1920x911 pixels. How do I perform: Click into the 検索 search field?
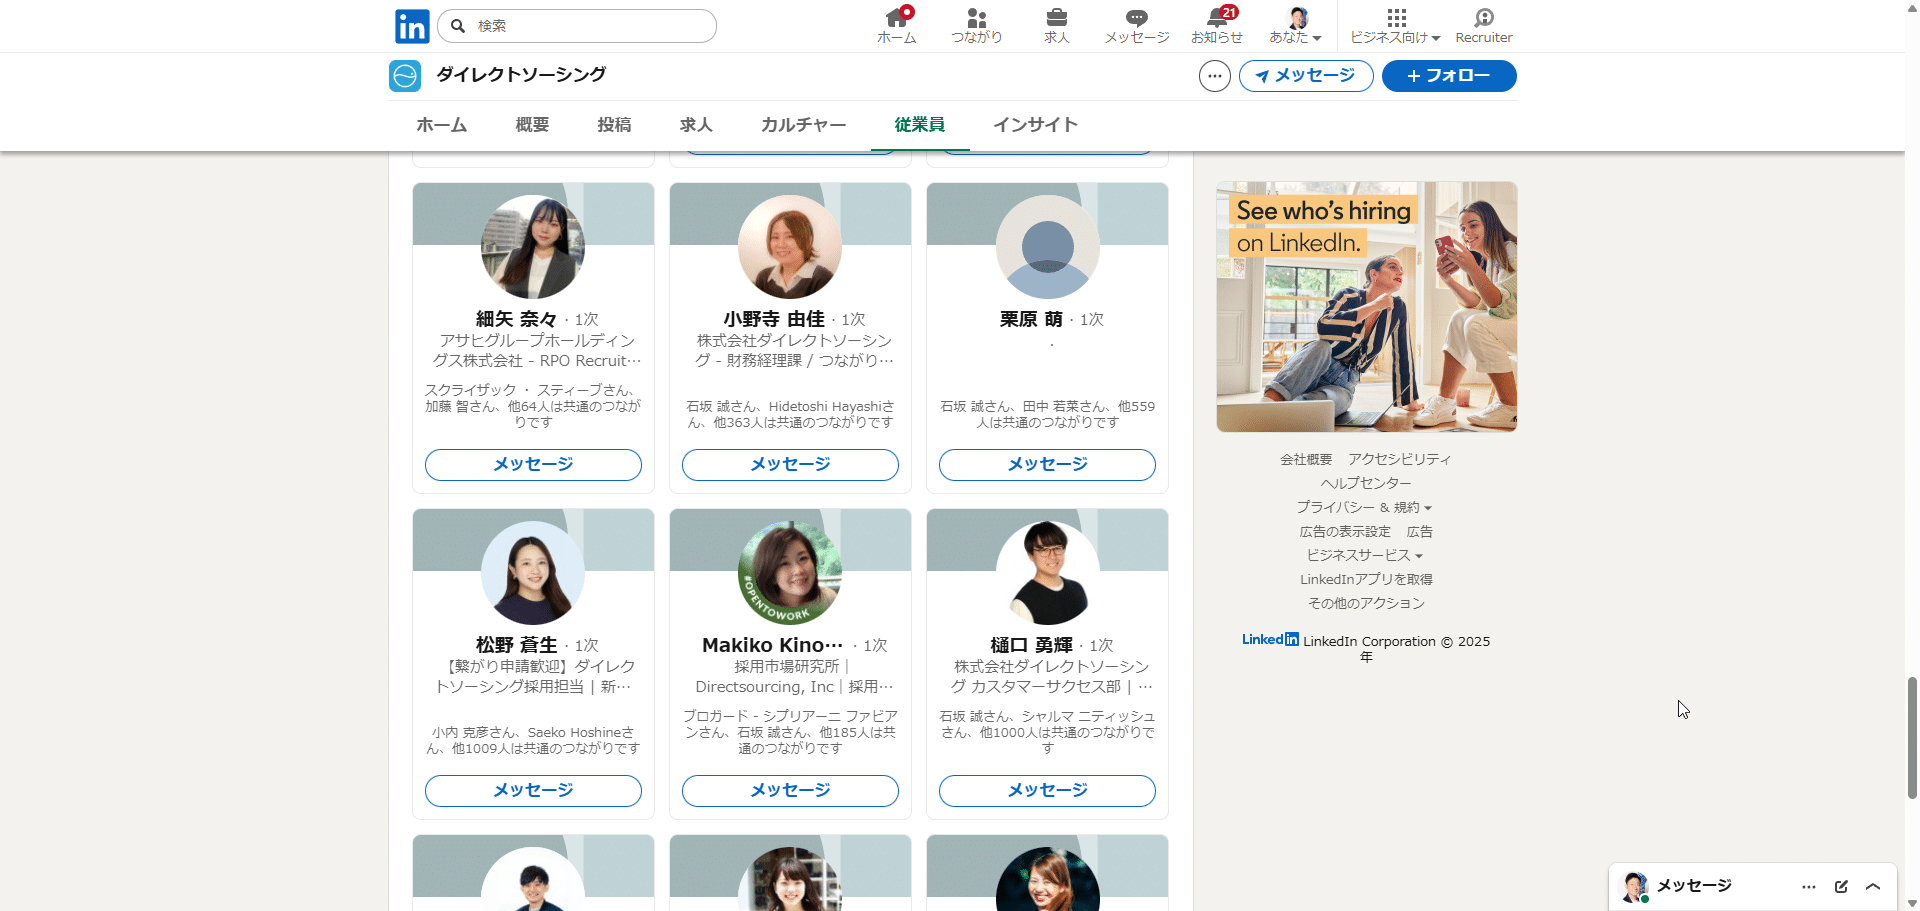click(577, 26)
